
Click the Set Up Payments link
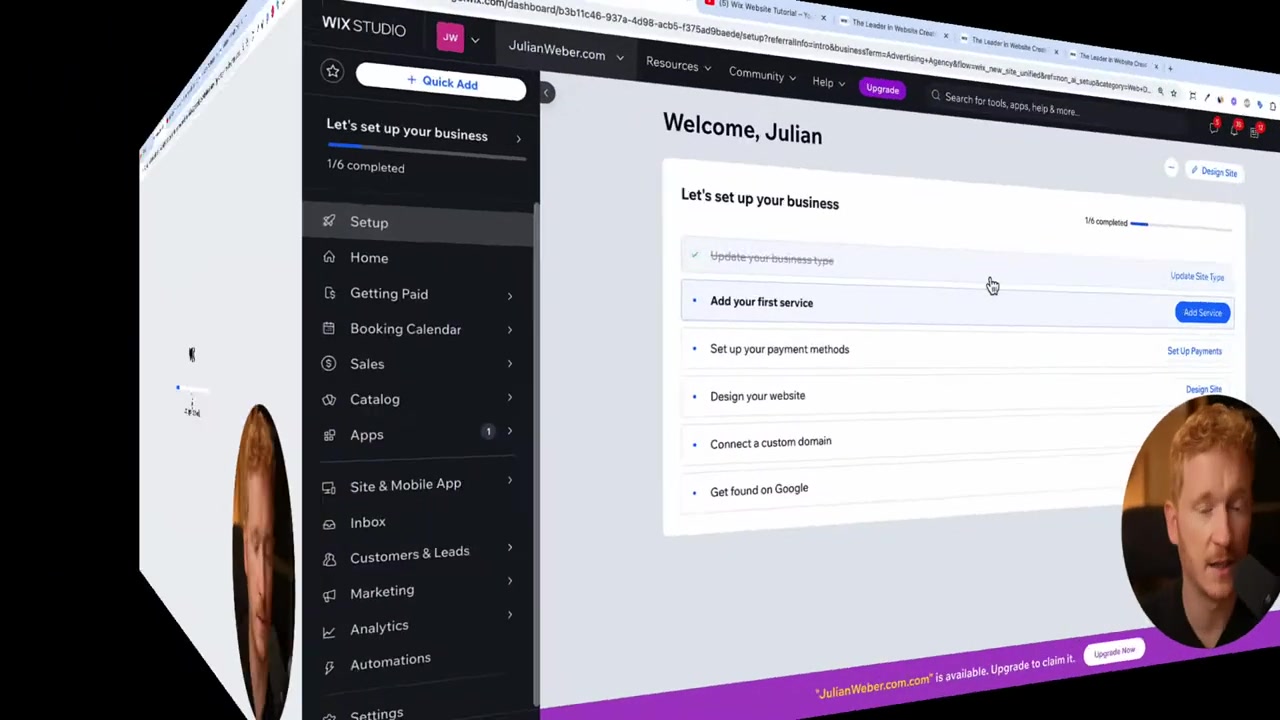tap(1194, 351)
